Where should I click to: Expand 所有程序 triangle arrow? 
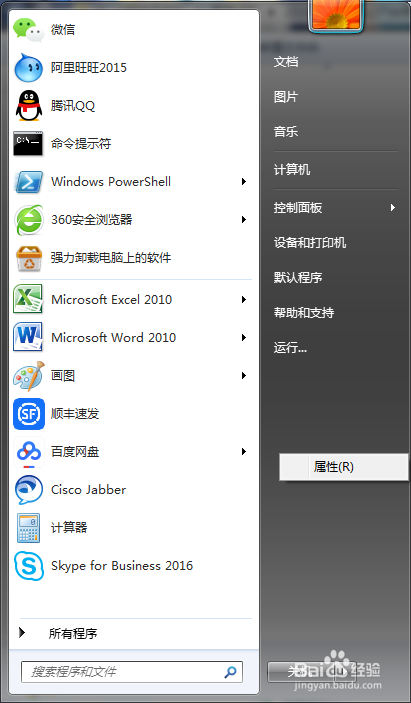(x=22, y=633)
